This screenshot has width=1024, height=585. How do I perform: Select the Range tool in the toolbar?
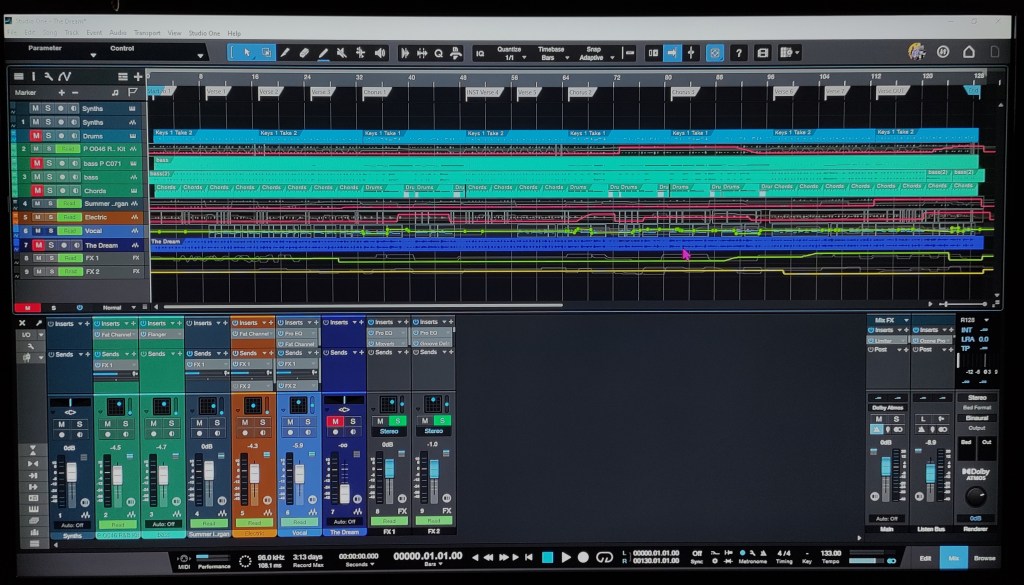[x=266, y=53]
